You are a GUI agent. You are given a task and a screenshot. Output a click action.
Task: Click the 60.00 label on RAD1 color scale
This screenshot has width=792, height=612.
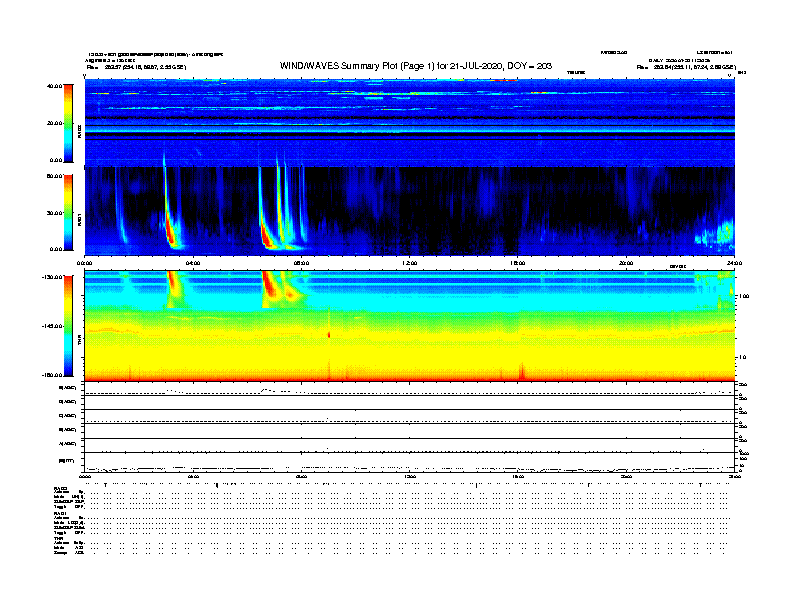[54, 176]
